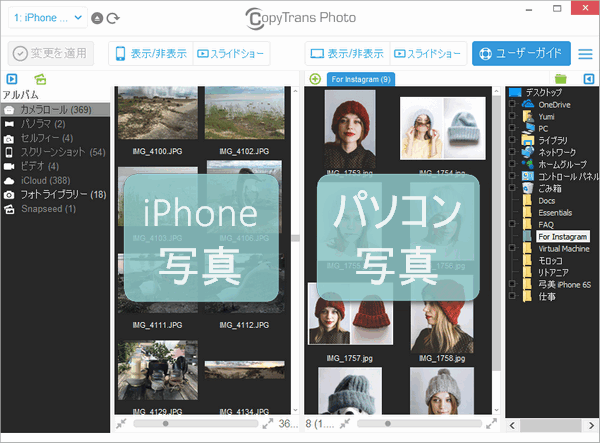
Task: Click folder tree horizontal scrollbar right arrow
Action: (x=591, y=425)
